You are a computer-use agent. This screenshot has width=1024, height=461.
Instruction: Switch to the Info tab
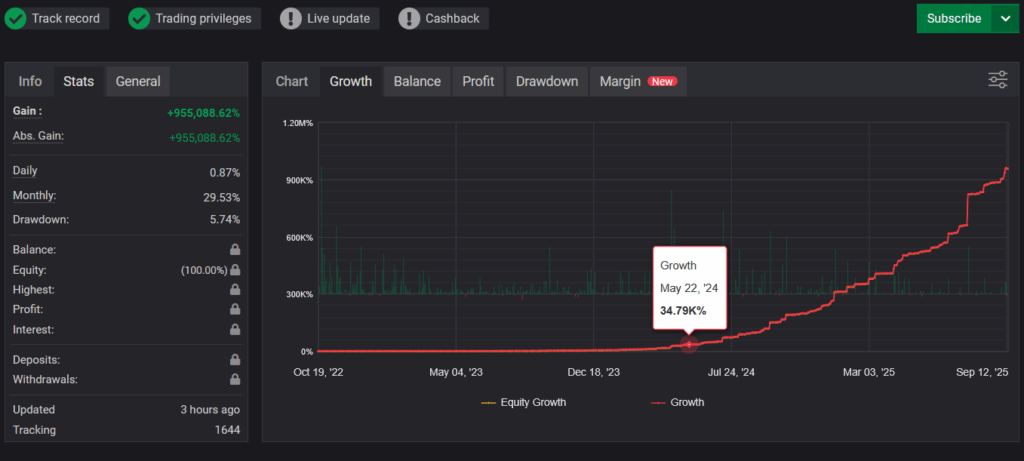coord(30,81)
